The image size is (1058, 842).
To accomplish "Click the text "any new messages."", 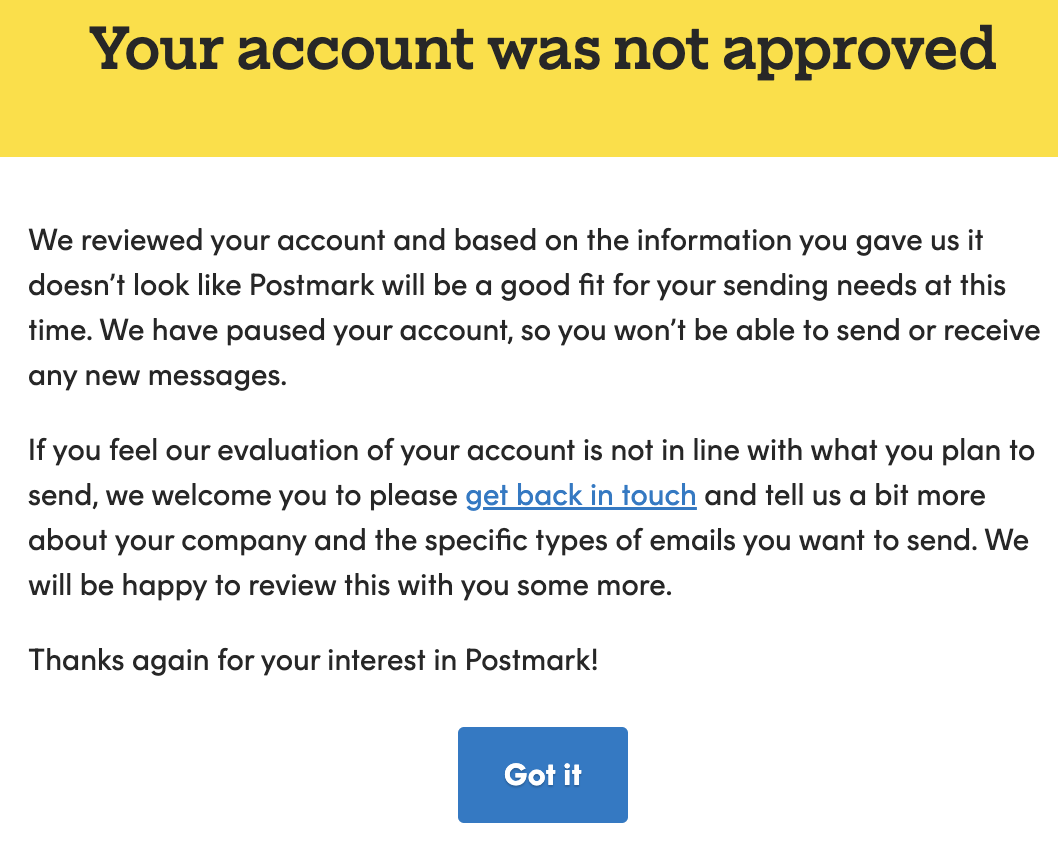I will [157, 376].
